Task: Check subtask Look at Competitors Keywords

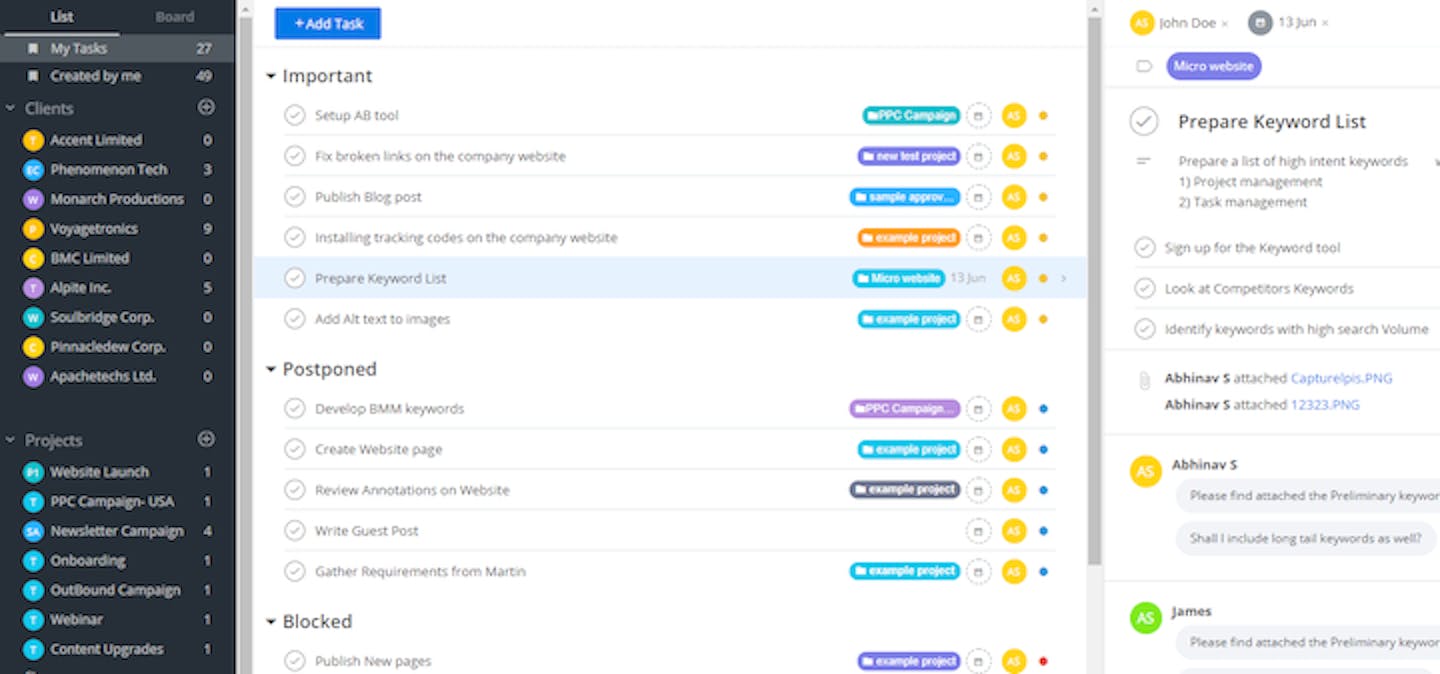Action: click(x=1144, y=289)
